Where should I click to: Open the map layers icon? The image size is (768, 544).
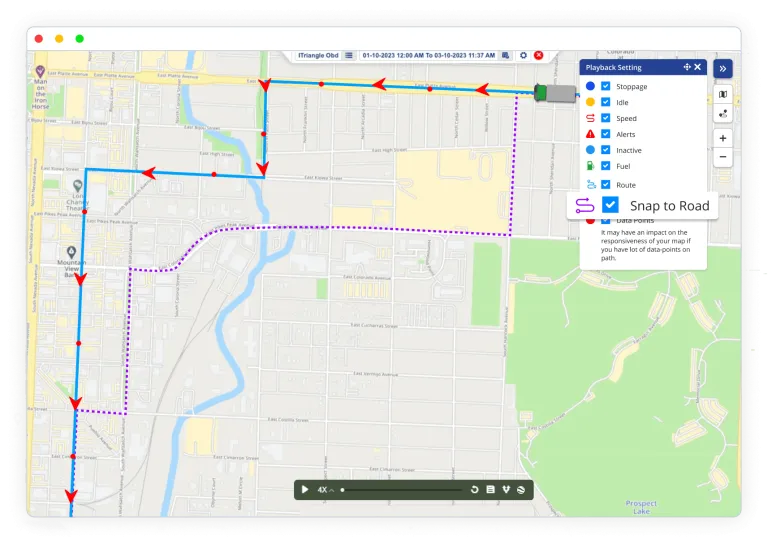pos(723,95)
